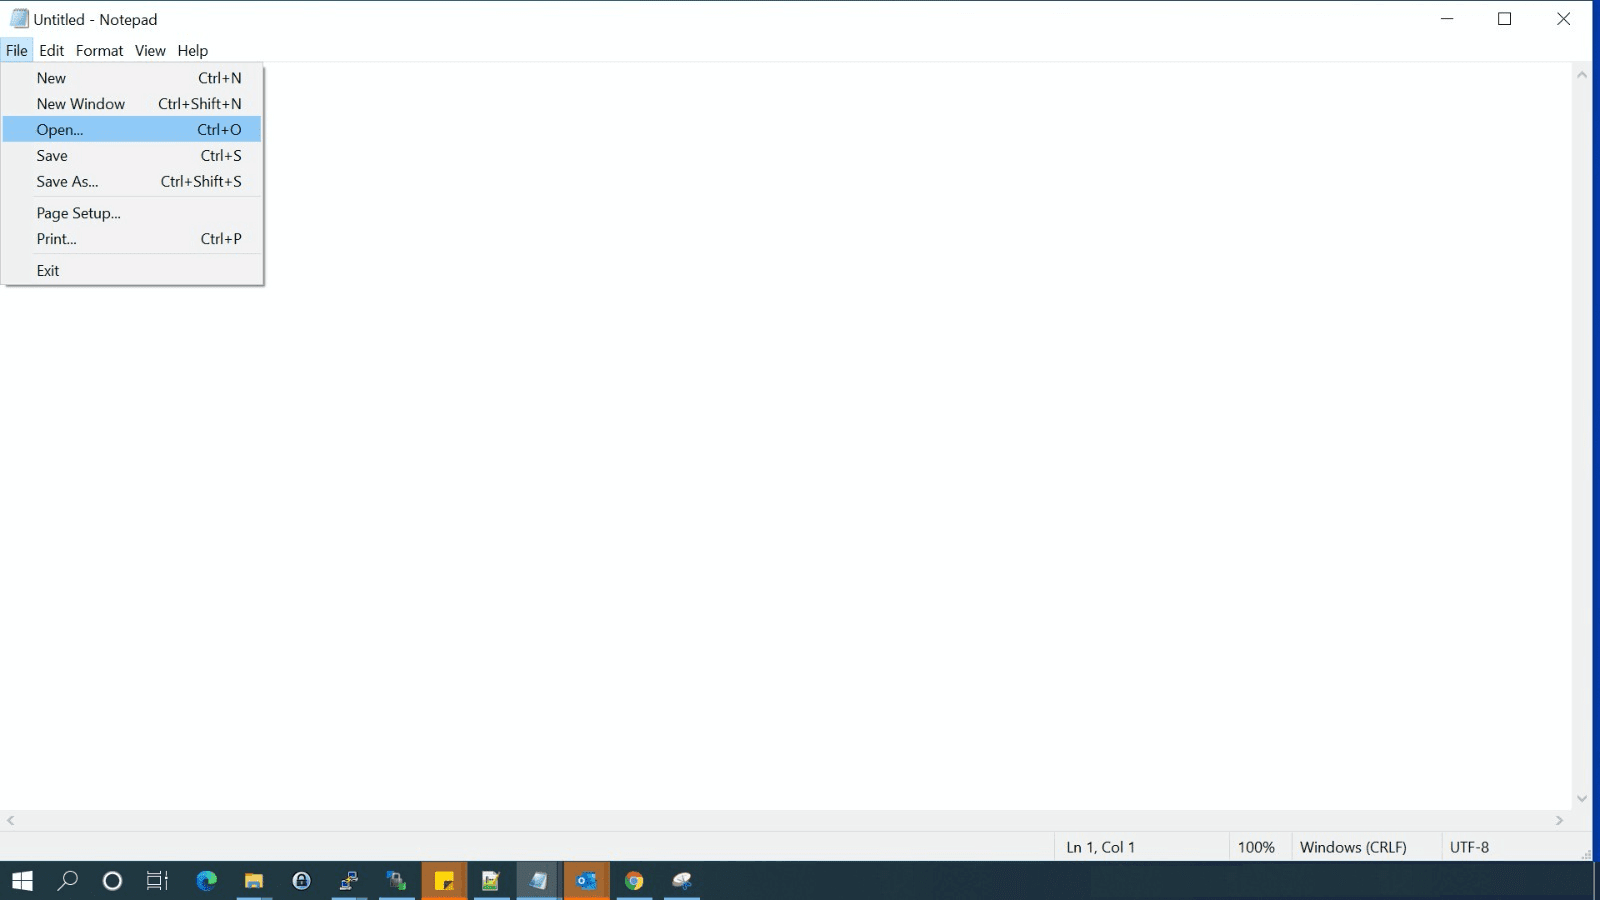The image size is (1600, 900).
Task: Open the Format menu
Action: (x=99, y=50)
